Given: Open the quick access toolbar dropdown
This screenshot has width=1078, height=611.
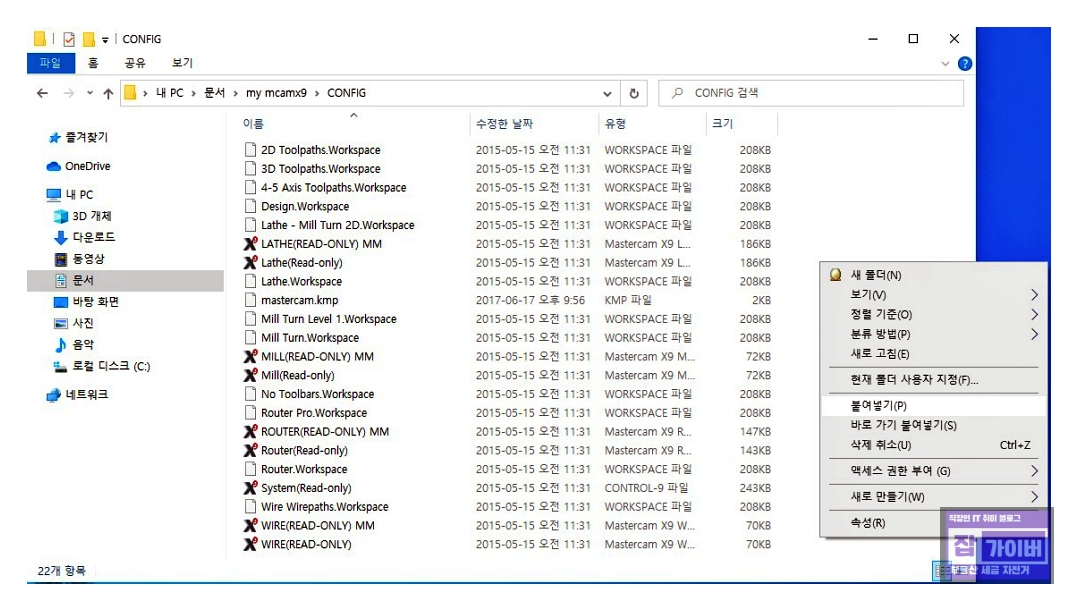Looking at the screenshot, I should pos(104,40).
